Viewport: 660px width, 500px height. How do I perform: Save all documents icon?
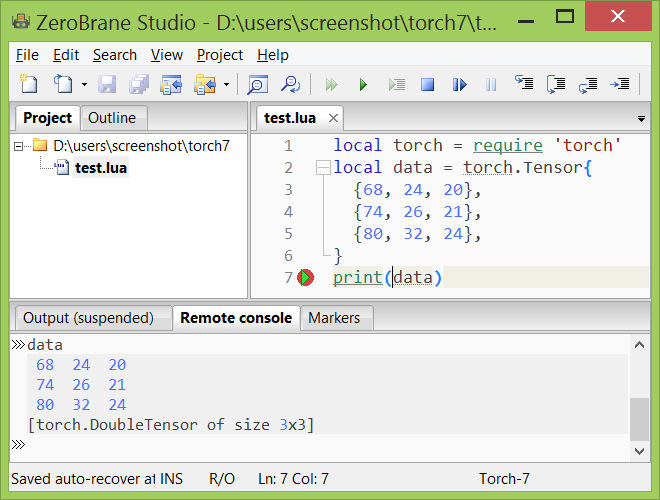139,84
